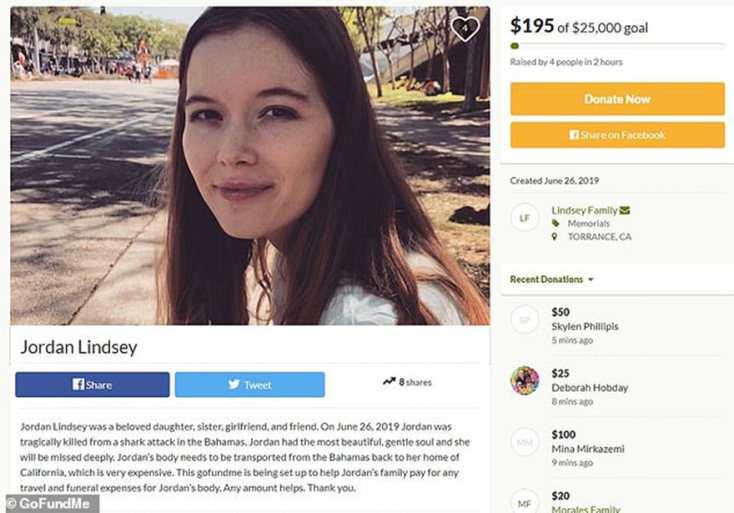Click the Memorials tag icon
The width and height of the screenshot is (734, 513).
pyautogui.click(x=555, y=224)
